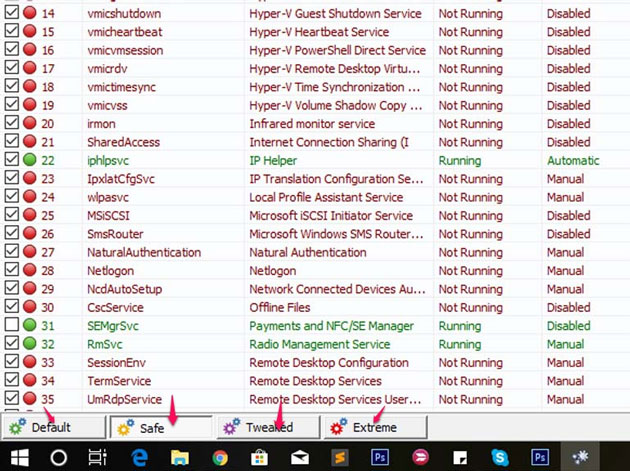The width and height of the screenshot is (630, 471).
Task: Click 'Natural Authentication' display name
Action: click(x=308, y=252)
